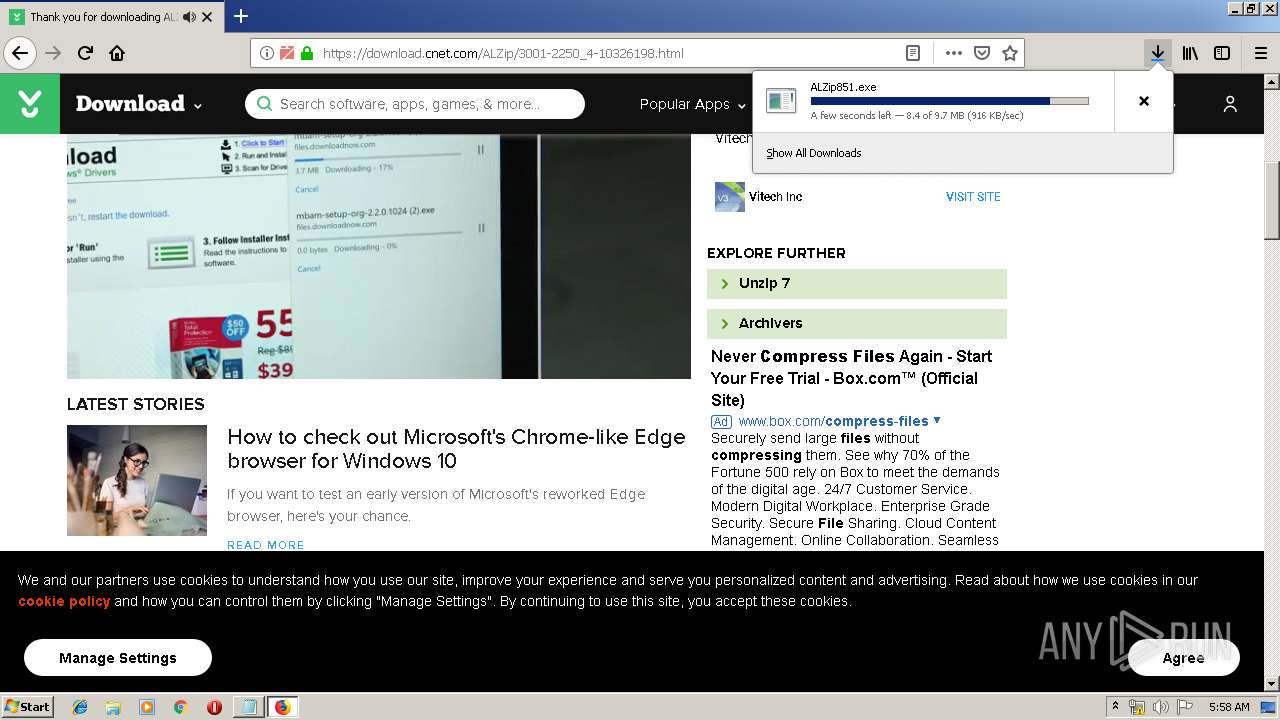This screenshot has width=1280, height=720.
Task: Click the ad options triangle beside box.com URL
Action: (x=937, y=420)
